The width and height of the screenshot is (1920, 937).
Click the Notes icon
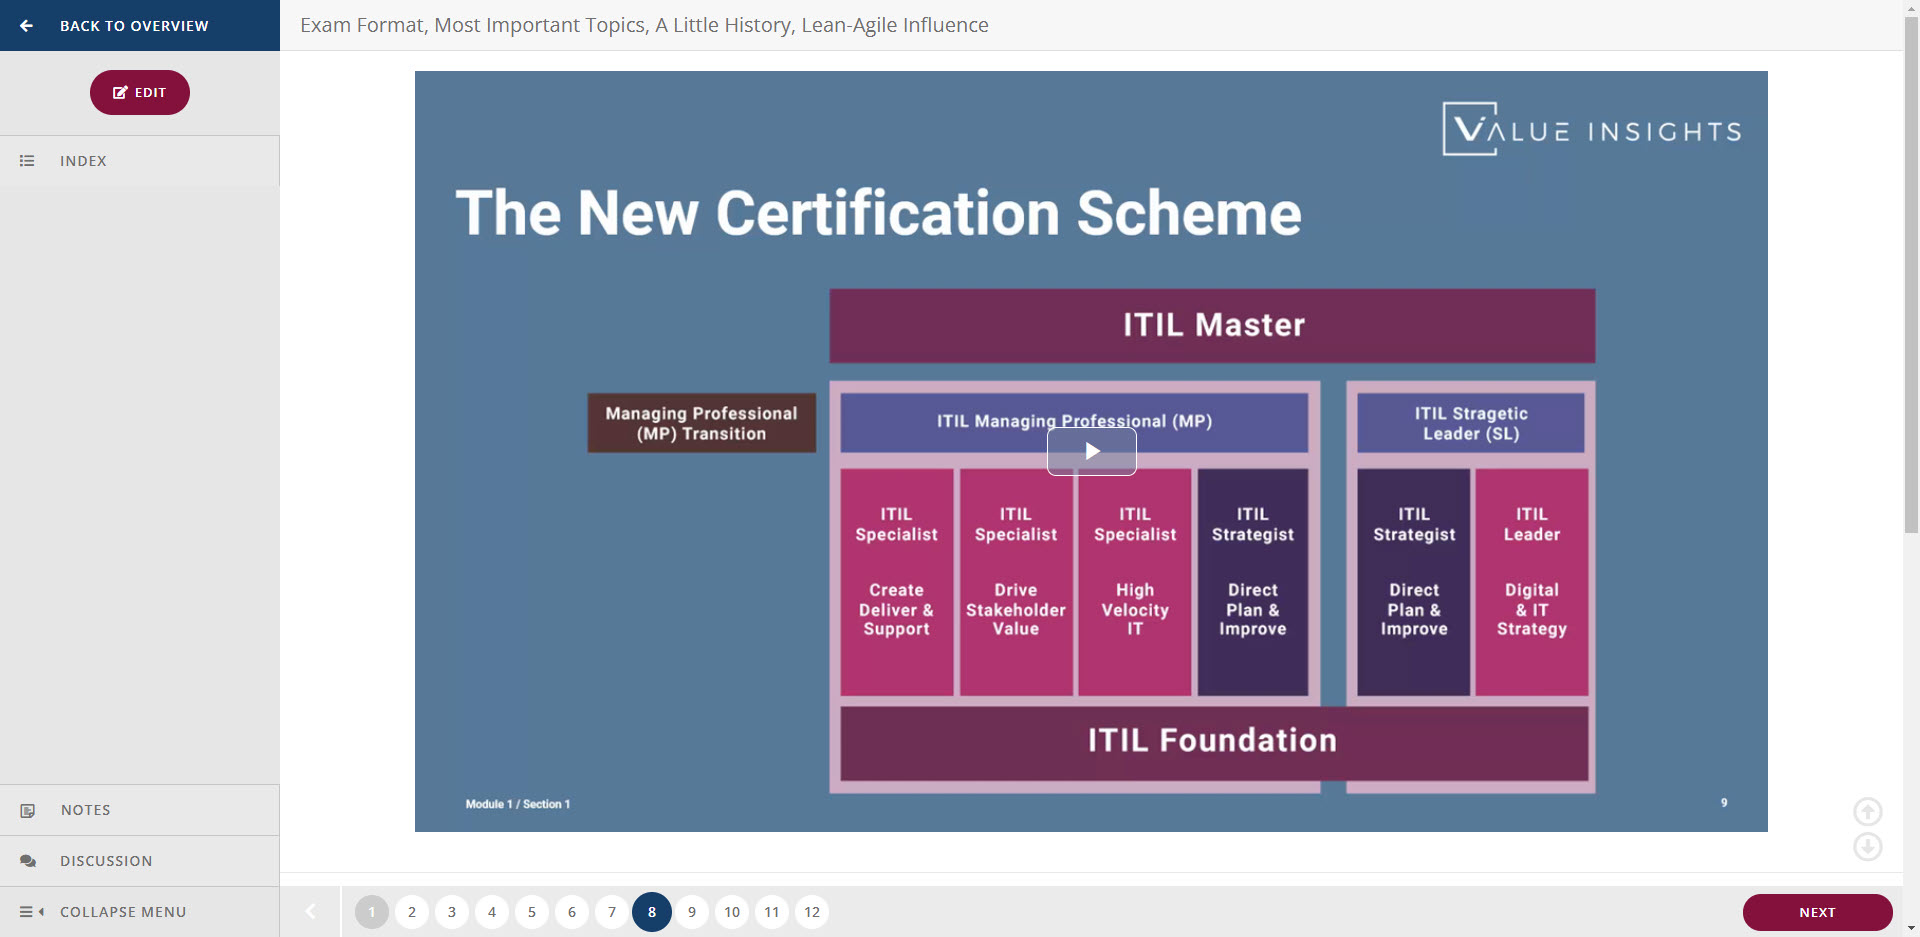point(28,810)
